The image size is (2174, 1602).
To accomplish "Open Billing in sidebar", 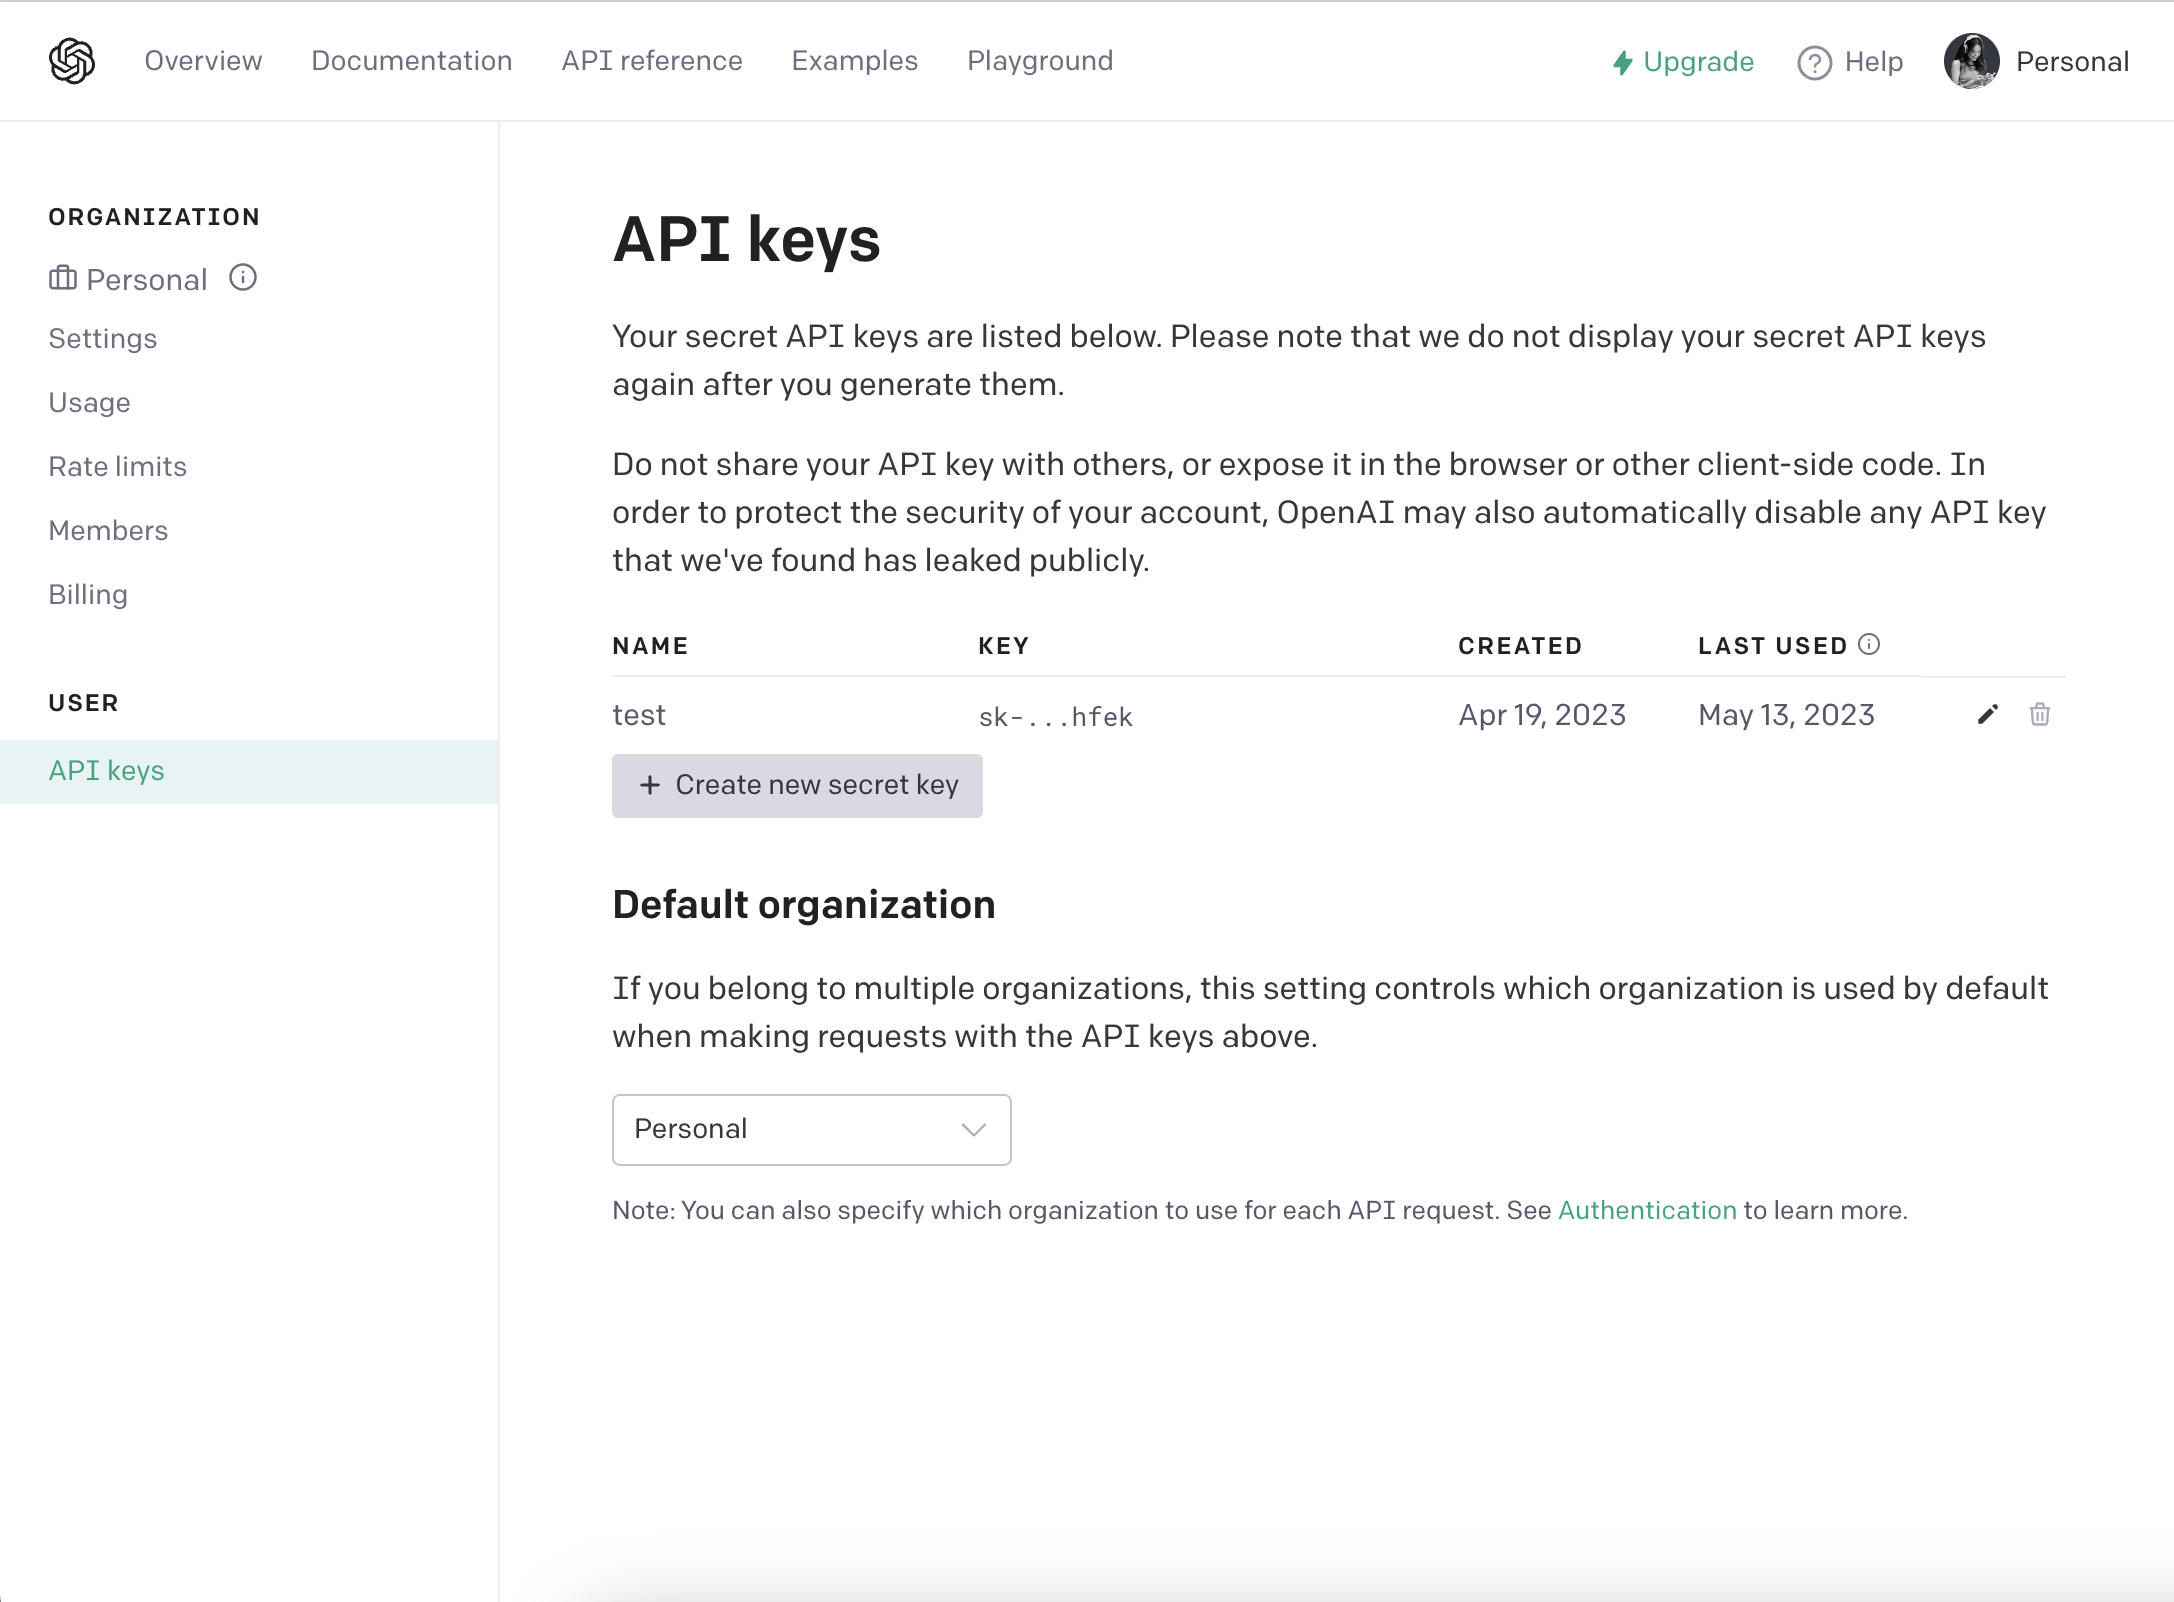I will point(88,595).
